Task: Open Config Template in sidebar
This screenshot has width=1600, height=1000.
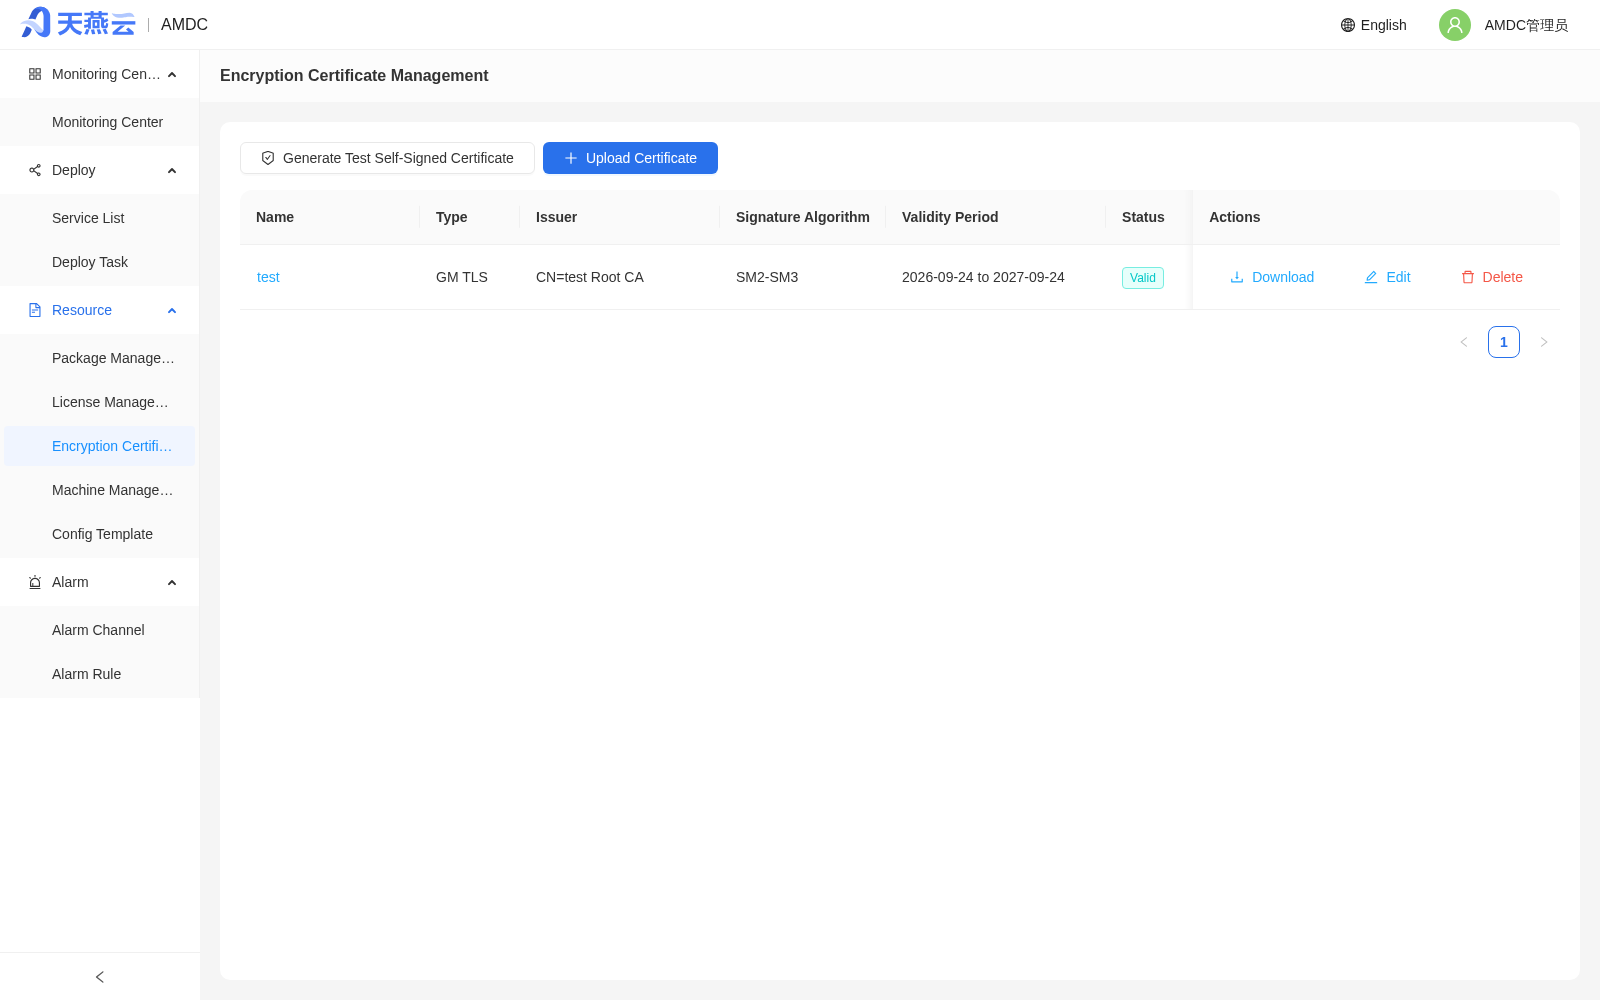Action: coord(100,534)
